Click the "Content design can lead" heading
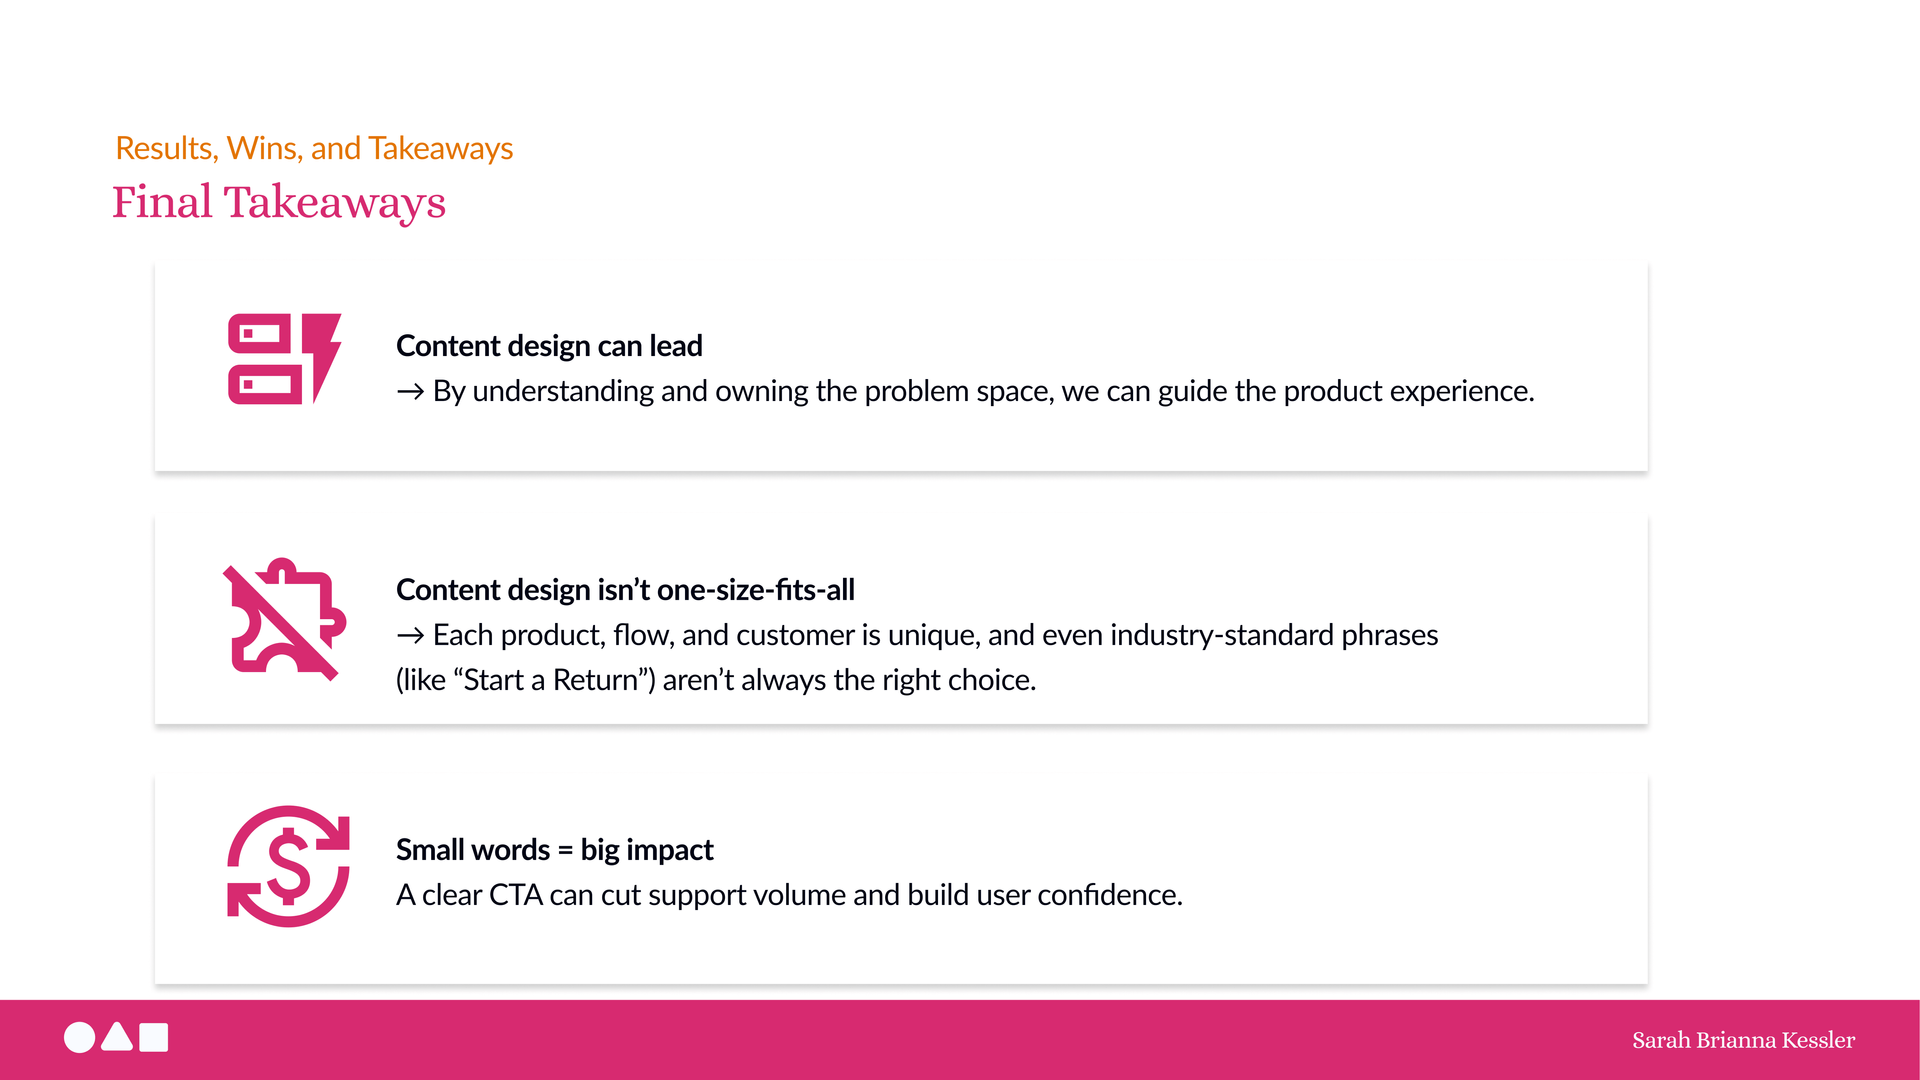 click(549, 346)
